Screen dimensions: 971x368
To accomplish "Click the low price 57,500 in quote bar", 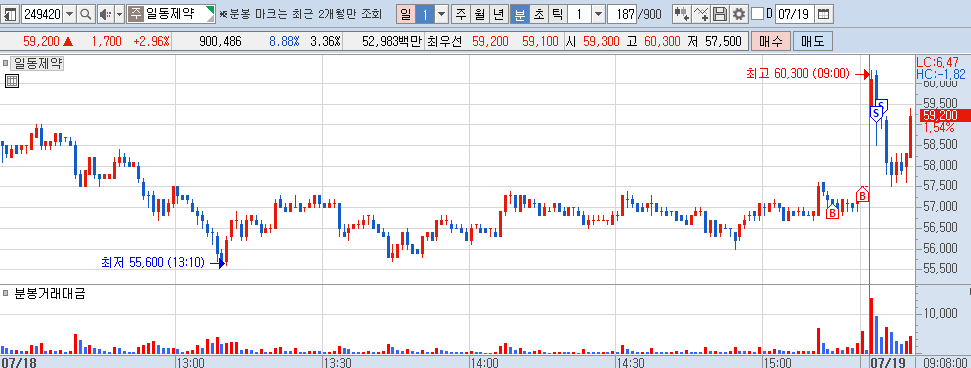I will point(723,42).
